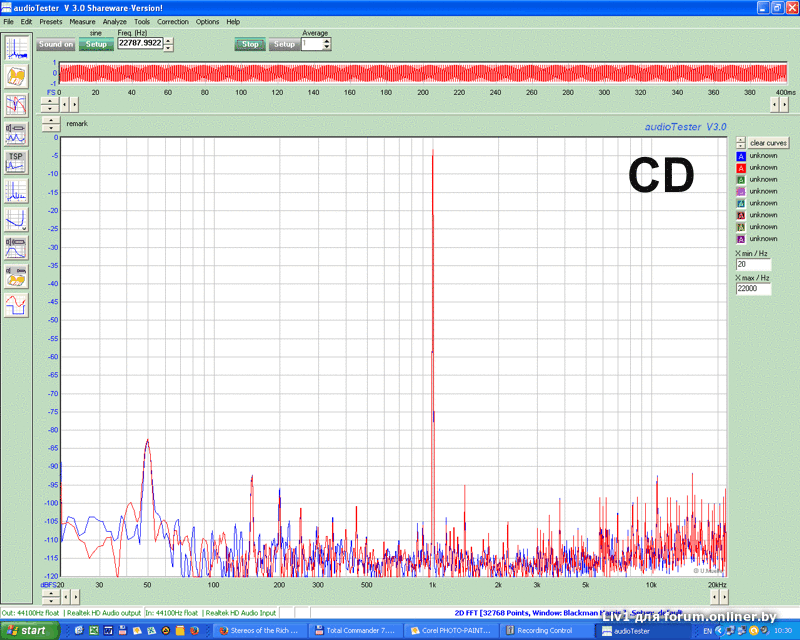The image size is (800, 640).
Task: Select the square wave oscilloscope icon at sidebar bottom
Action: pos(17,305)
